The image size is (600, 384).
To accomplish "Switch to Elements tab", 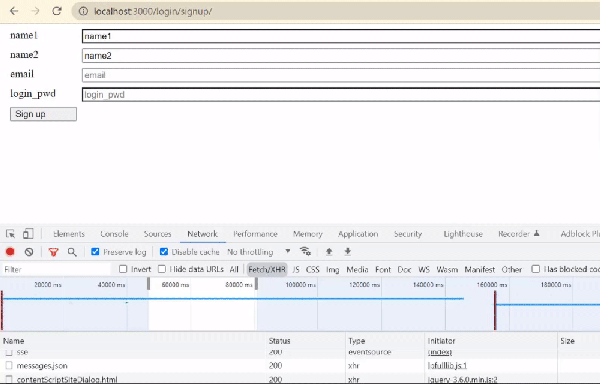I will [x=69, y=234].
